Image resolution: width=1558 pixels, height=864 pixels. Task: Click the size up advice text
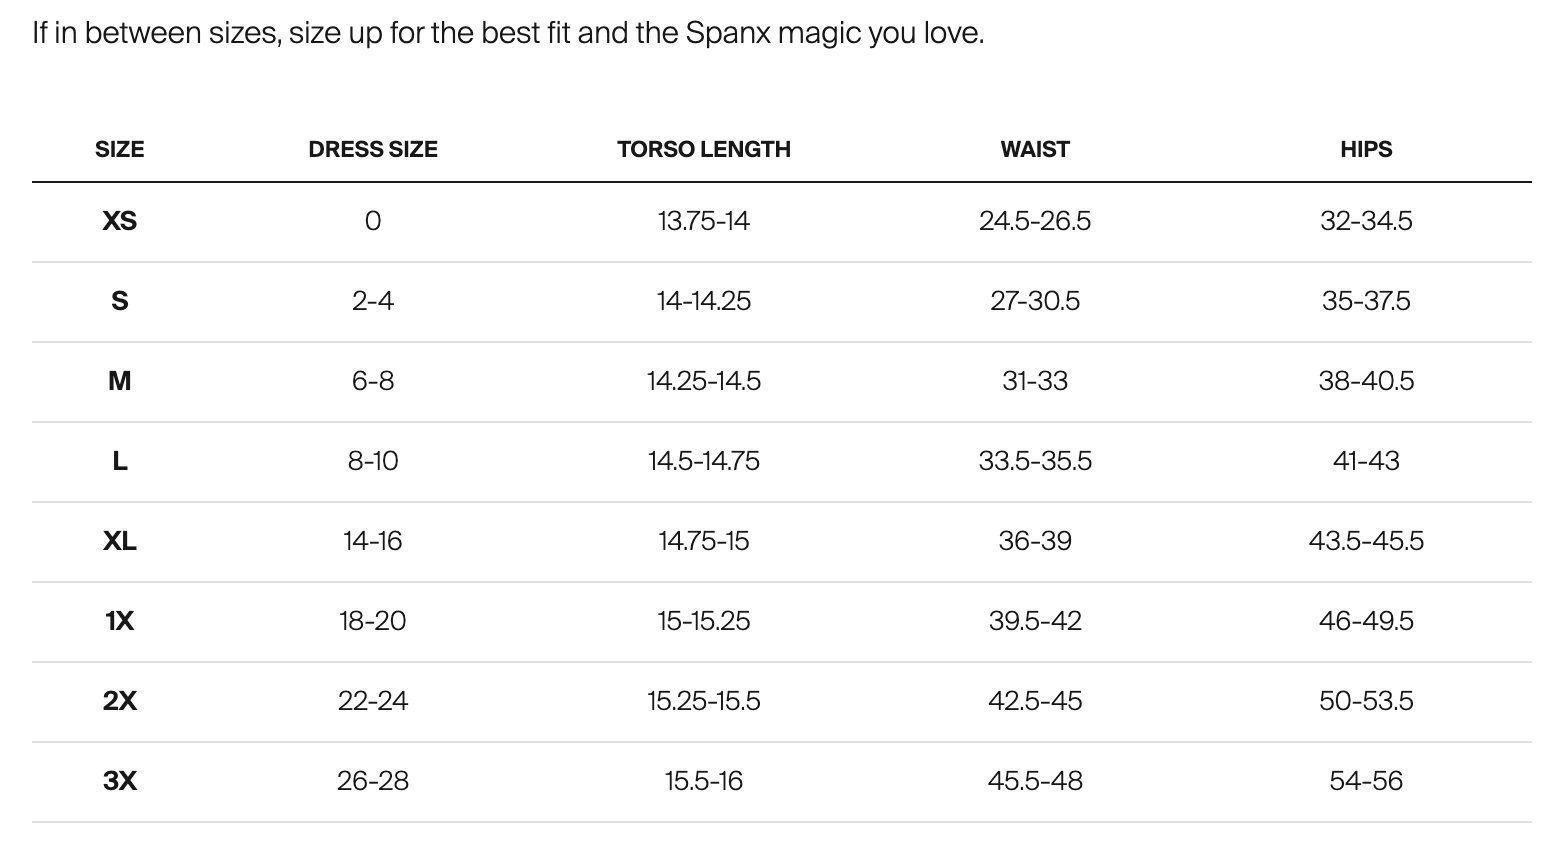pyautogui.click(x=508, y=33)
